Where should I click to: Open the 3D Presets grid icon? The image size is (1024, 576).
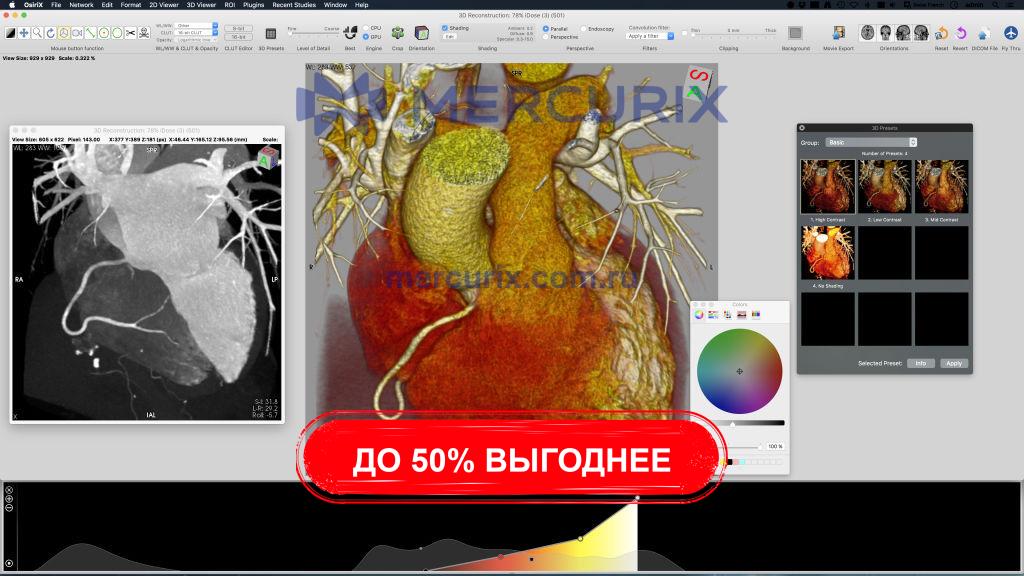click(x=270, y=33)
